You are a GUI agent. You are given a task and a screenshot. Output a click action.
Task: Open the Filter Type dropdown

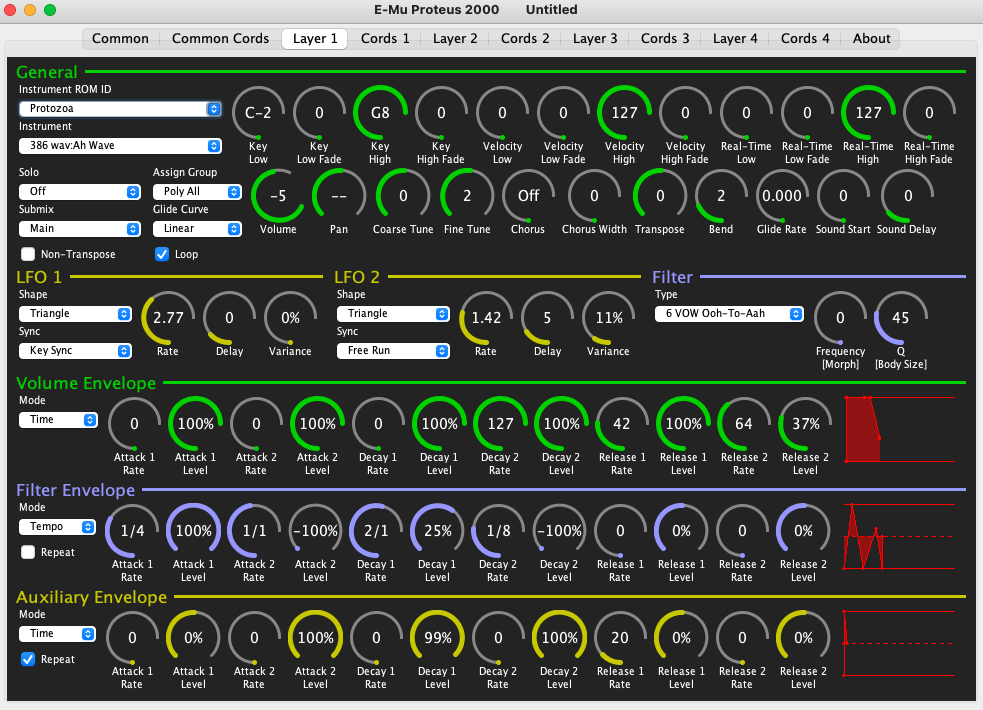(x=729, y=313)
